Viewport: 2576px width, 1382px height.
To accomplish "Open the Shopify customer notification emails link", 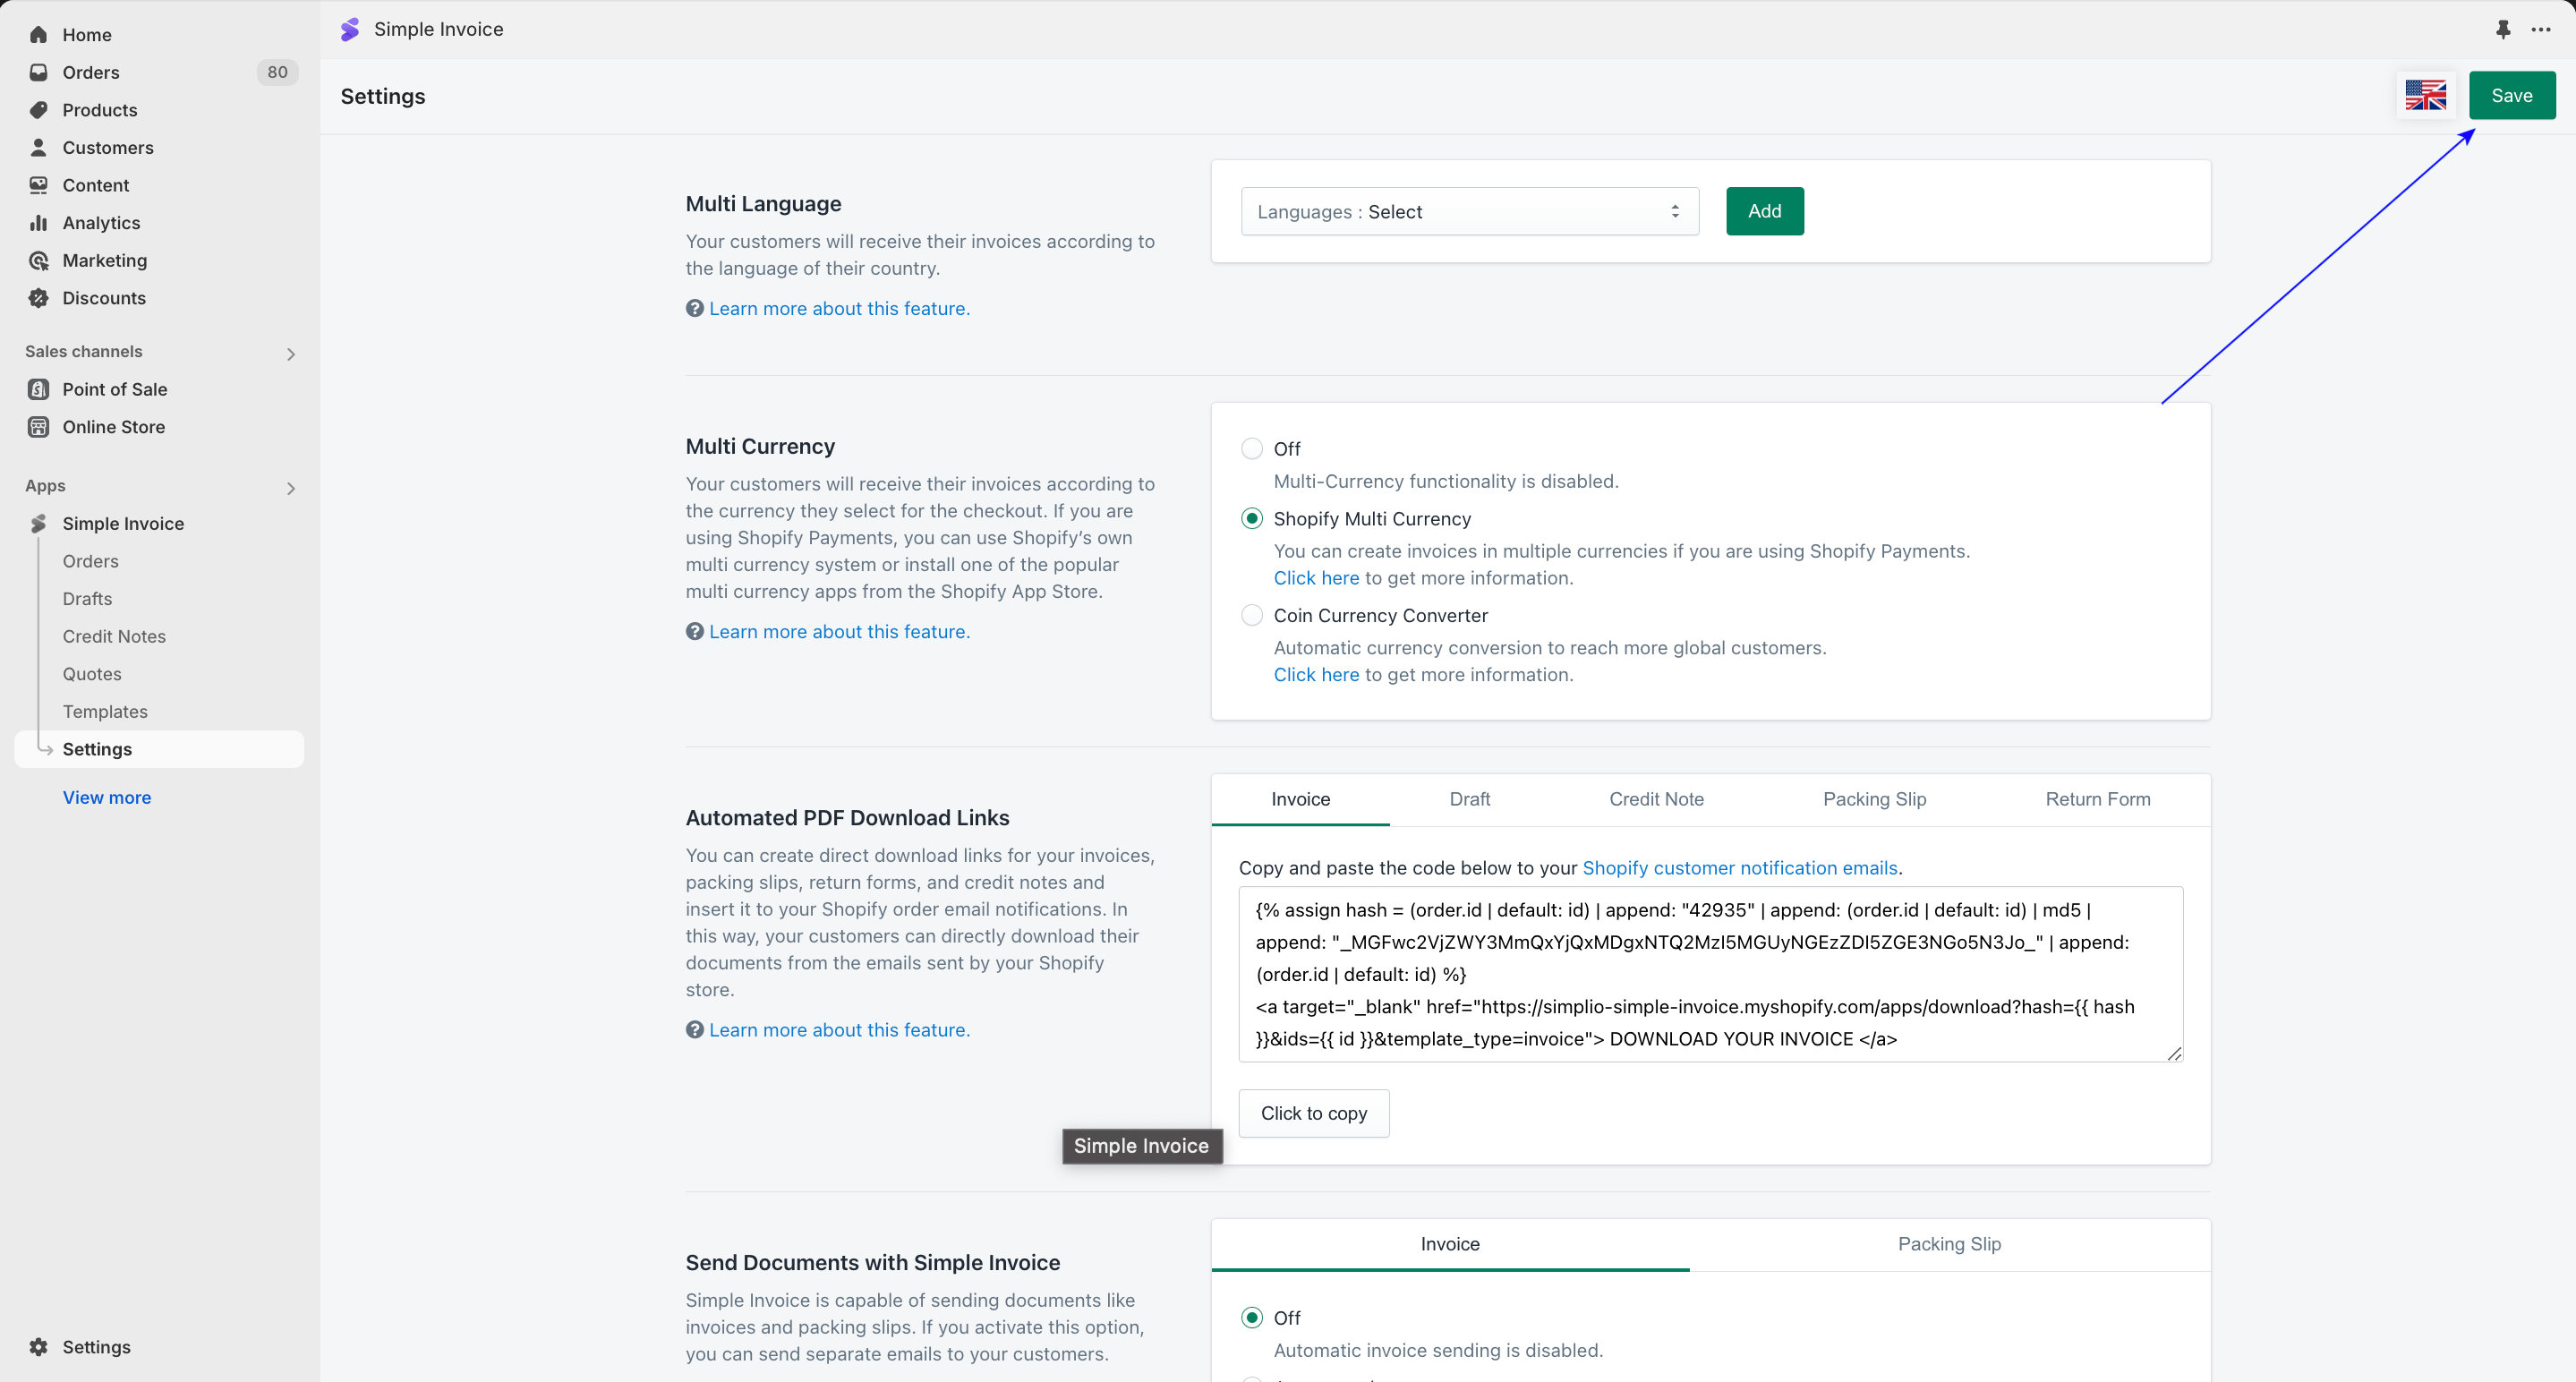I will point(1739,868).
